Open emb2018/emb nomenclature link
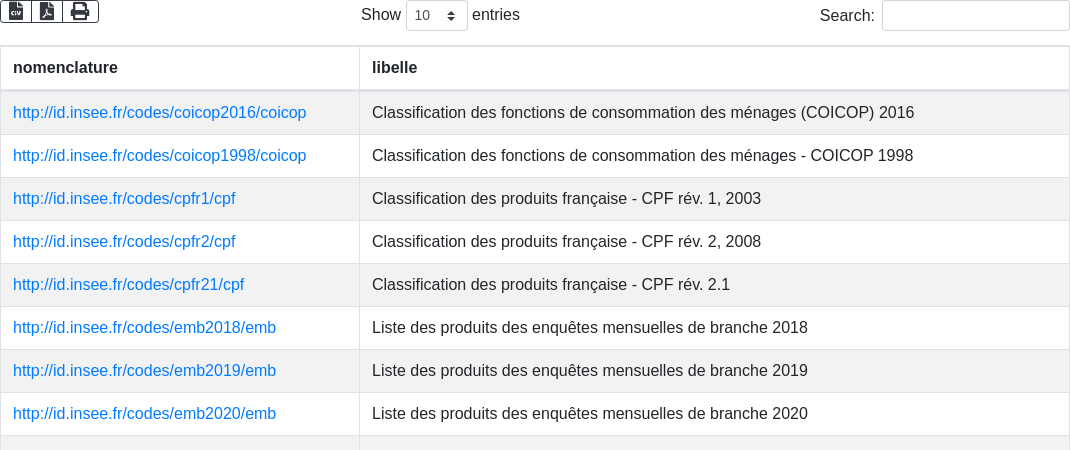Screen dimensions: 1070x450 [x=145, y=328]
